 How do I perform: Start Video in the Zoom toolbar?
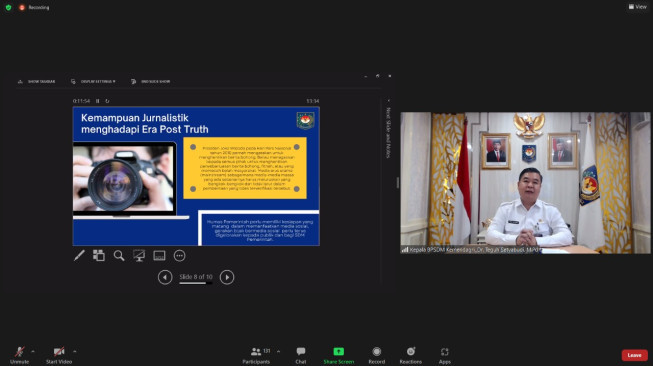click(59, 355)
